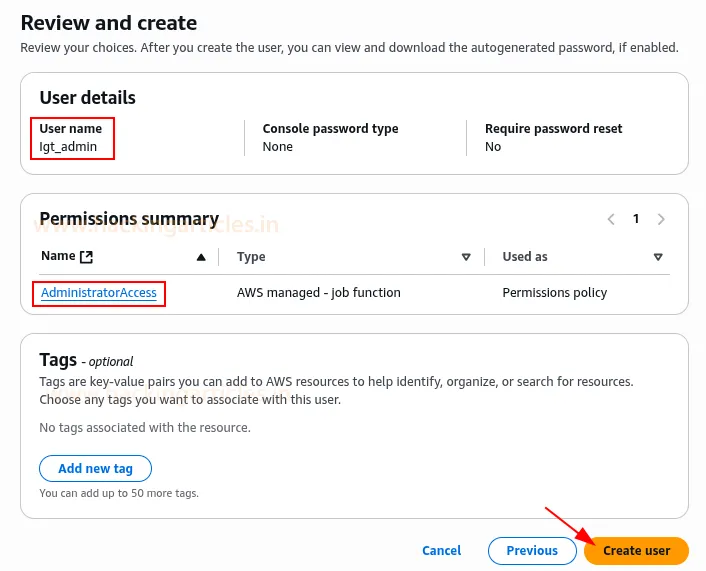Select the lgt_admin user name value
The height and width of the screenshot is (571, 706).
68,146
